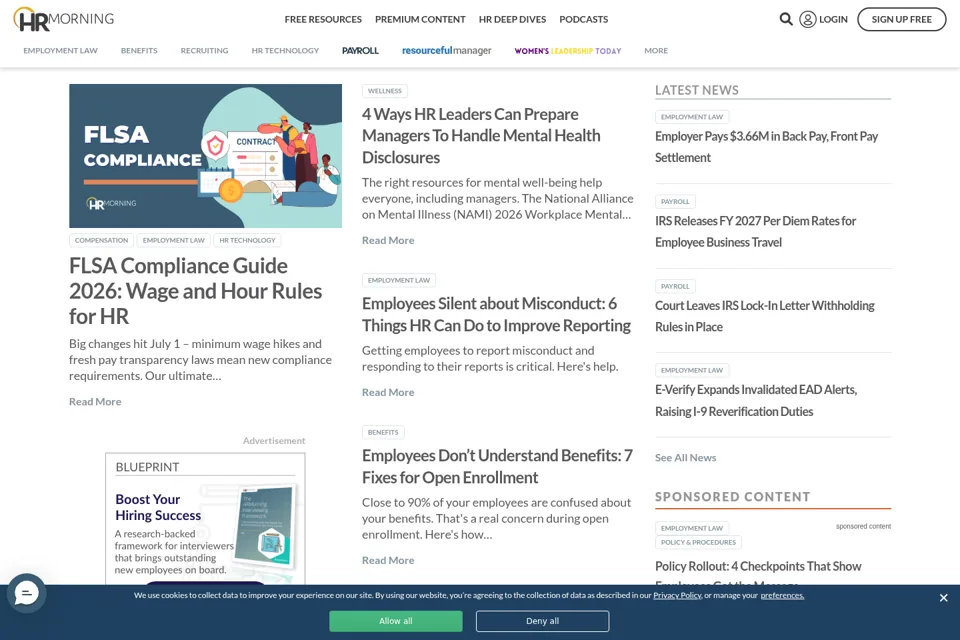The image size is (960, 640).
Task: Click Payroll tag above Lock-In Letter news
Action: pyautogui.click(x=675, y=286)
